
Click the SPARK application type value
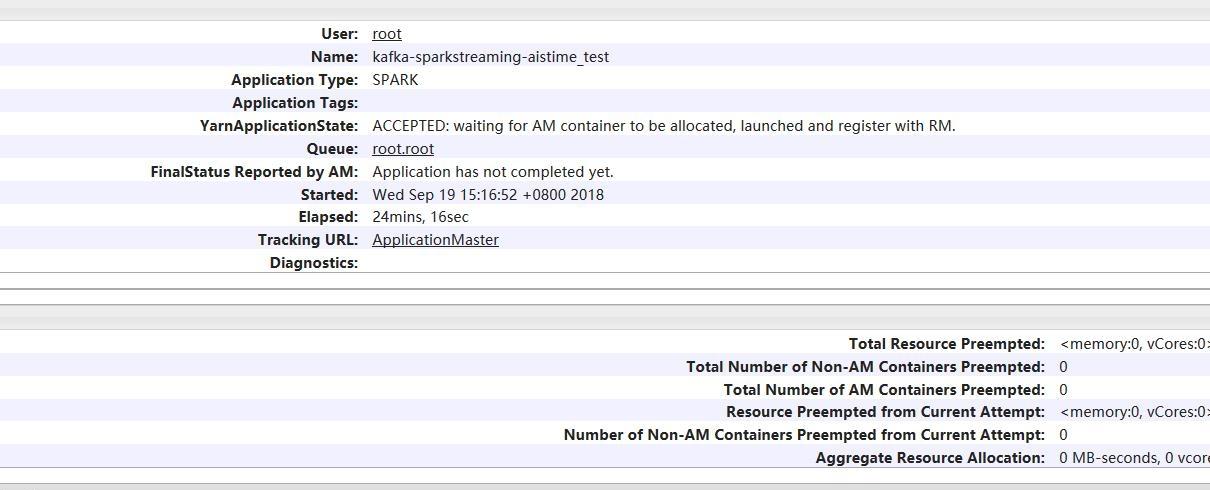coord(395,80)
